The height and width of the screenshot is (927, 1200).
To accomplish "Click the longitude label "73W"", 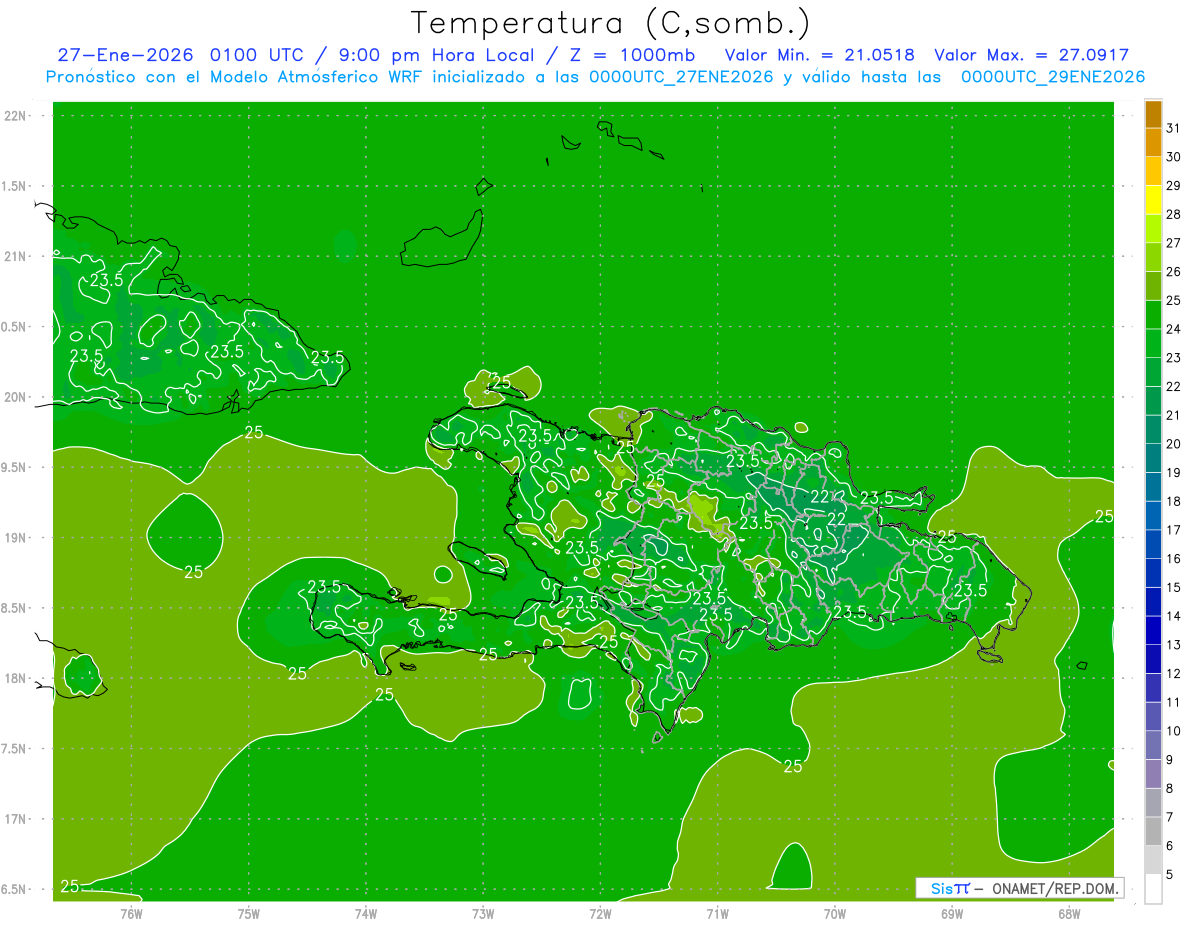I will [483, 914].
